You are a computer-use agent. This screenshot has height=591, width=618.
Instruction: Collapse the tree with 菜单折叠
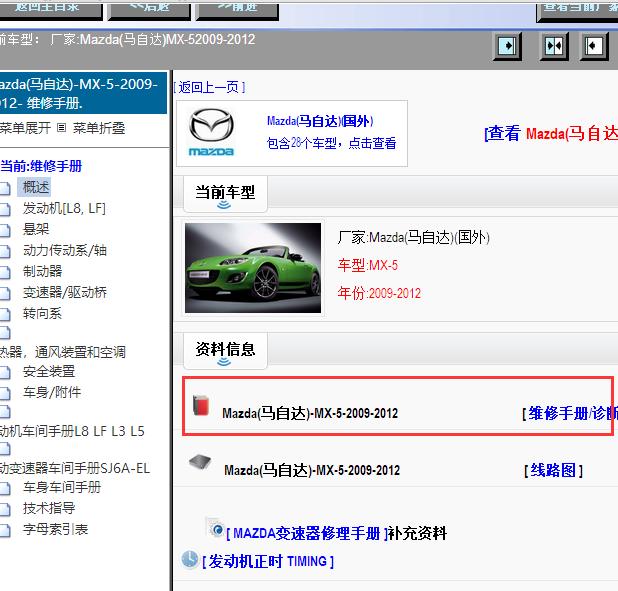[99, 128]
